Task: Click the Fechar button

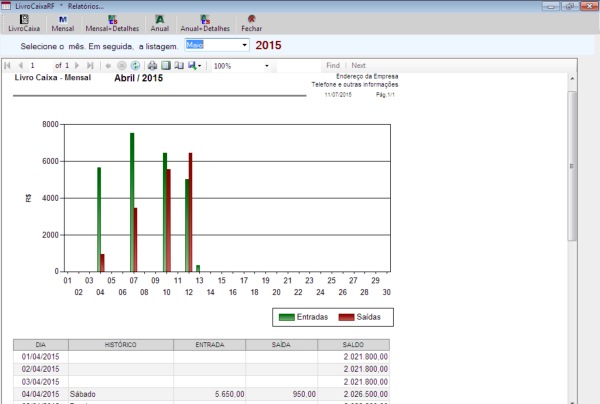Action: [252, 23]
